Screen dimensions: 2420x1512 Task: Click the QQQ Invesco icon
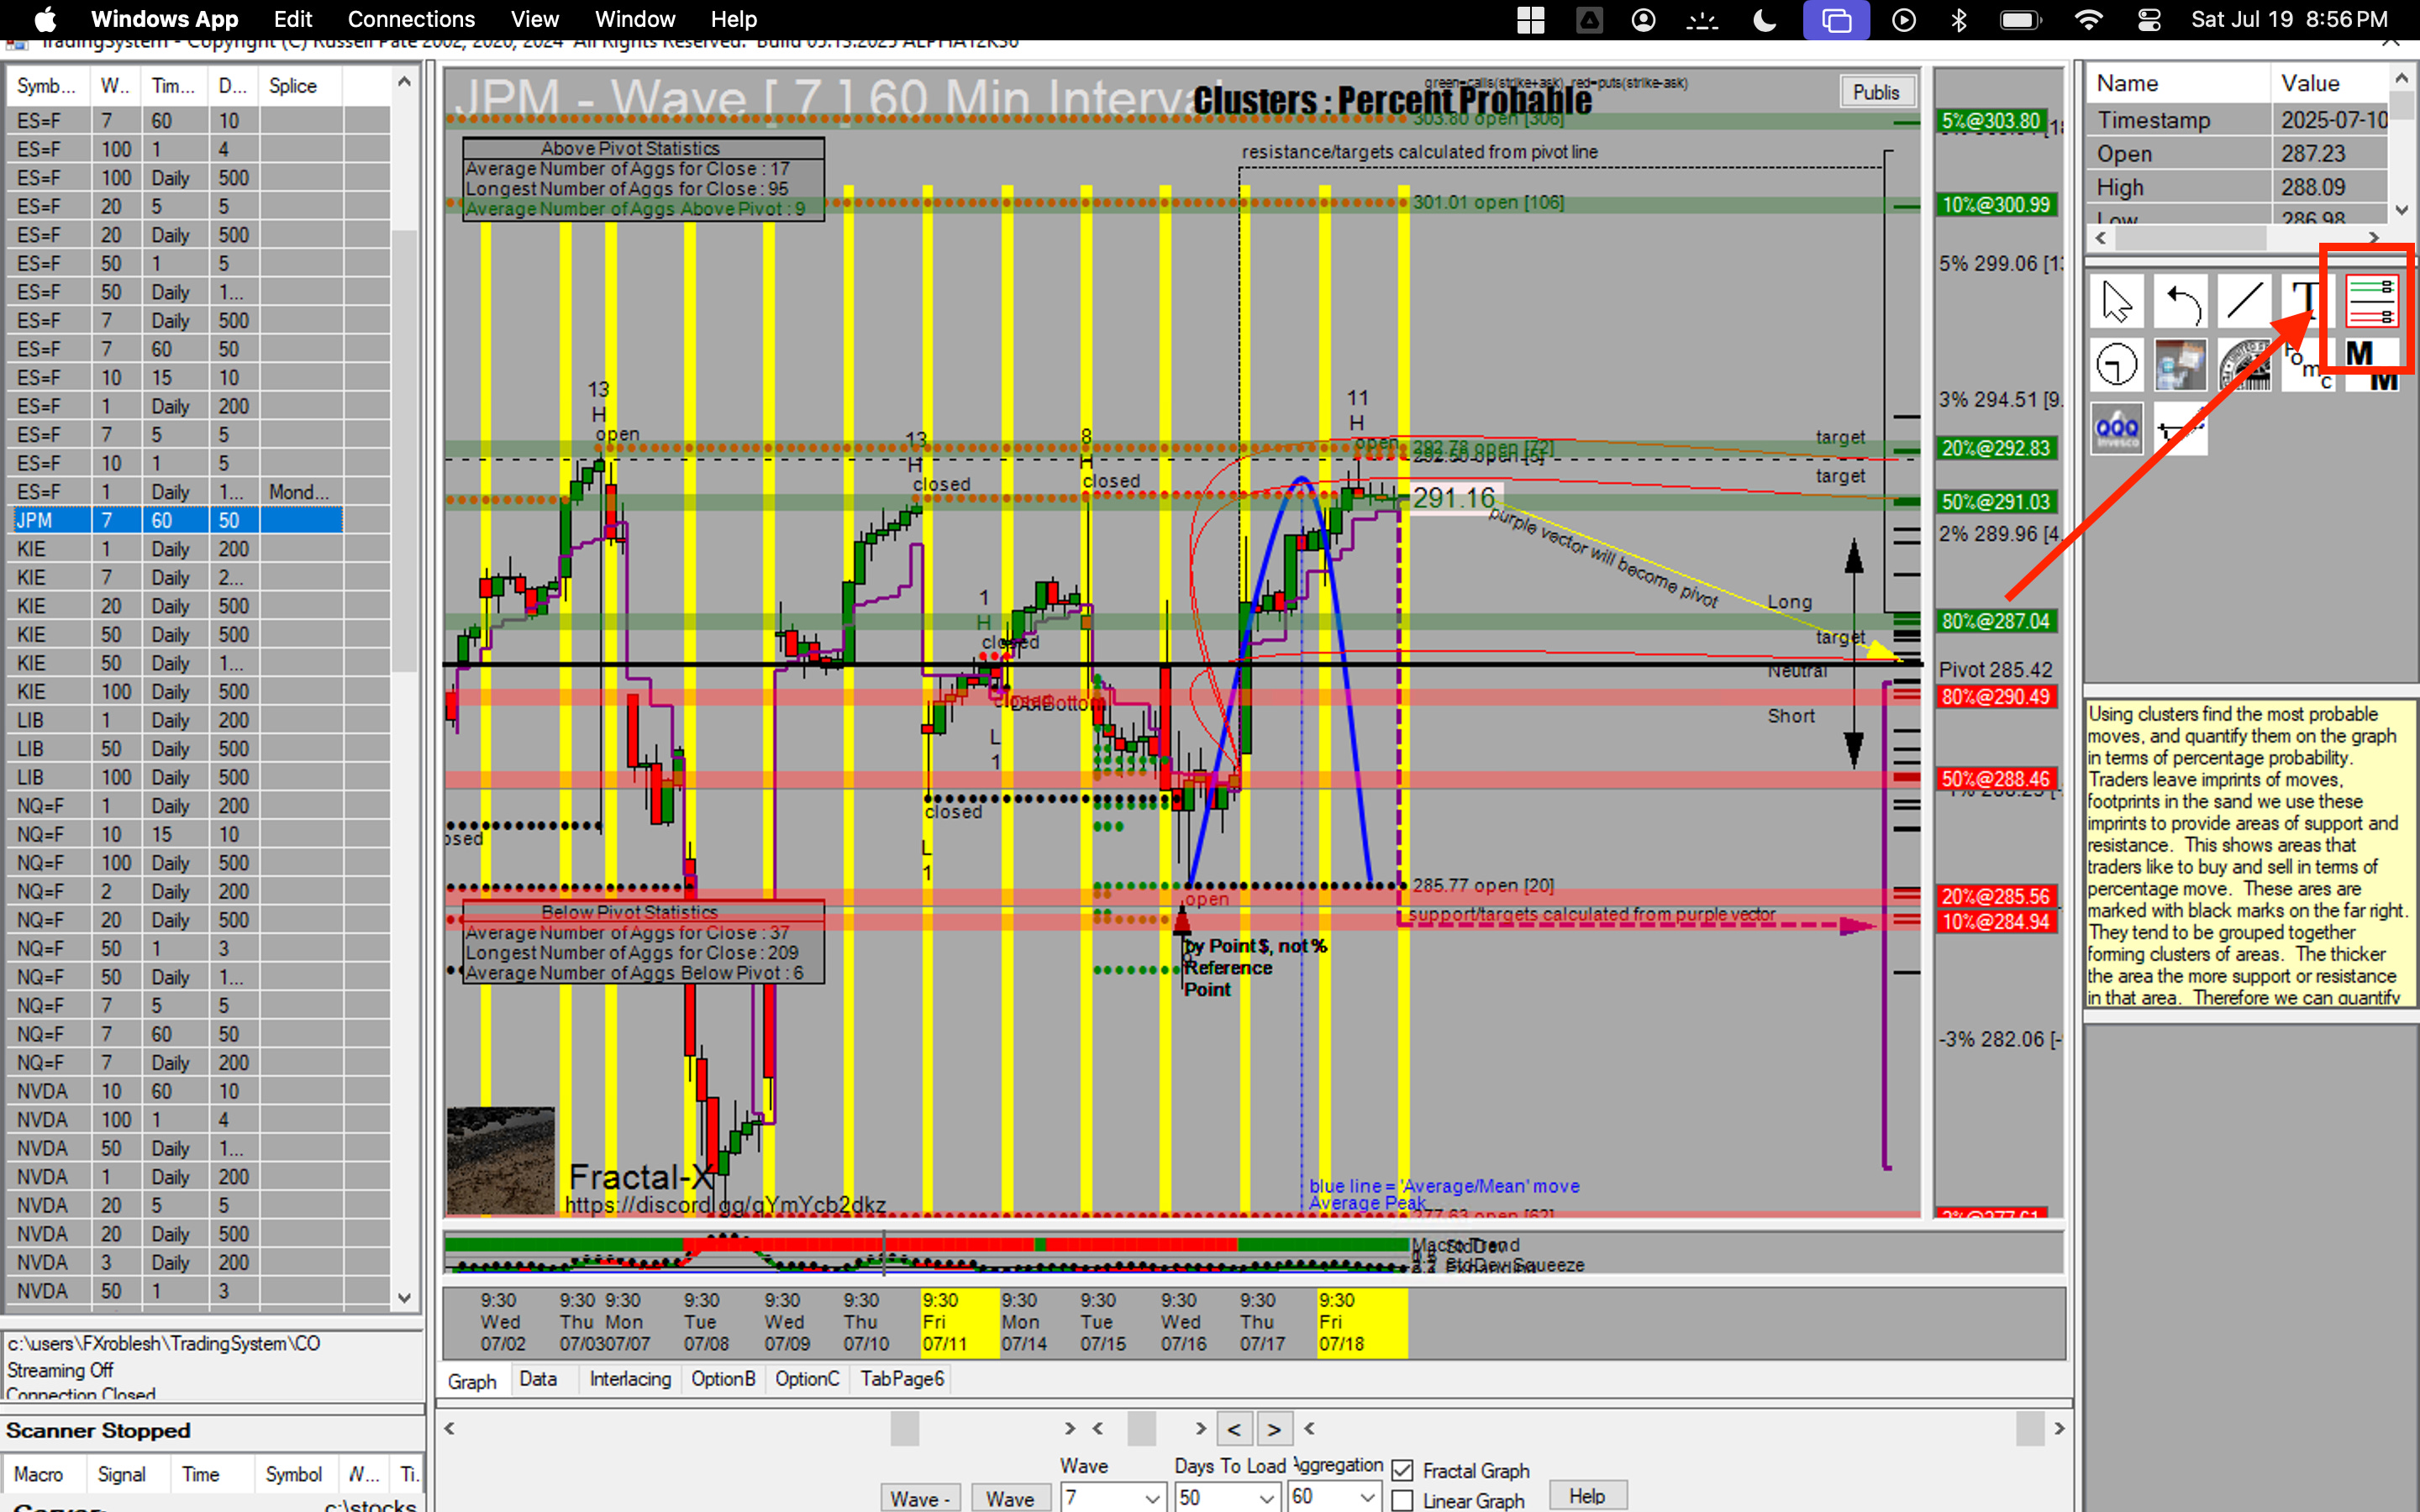click(2116, 429)
